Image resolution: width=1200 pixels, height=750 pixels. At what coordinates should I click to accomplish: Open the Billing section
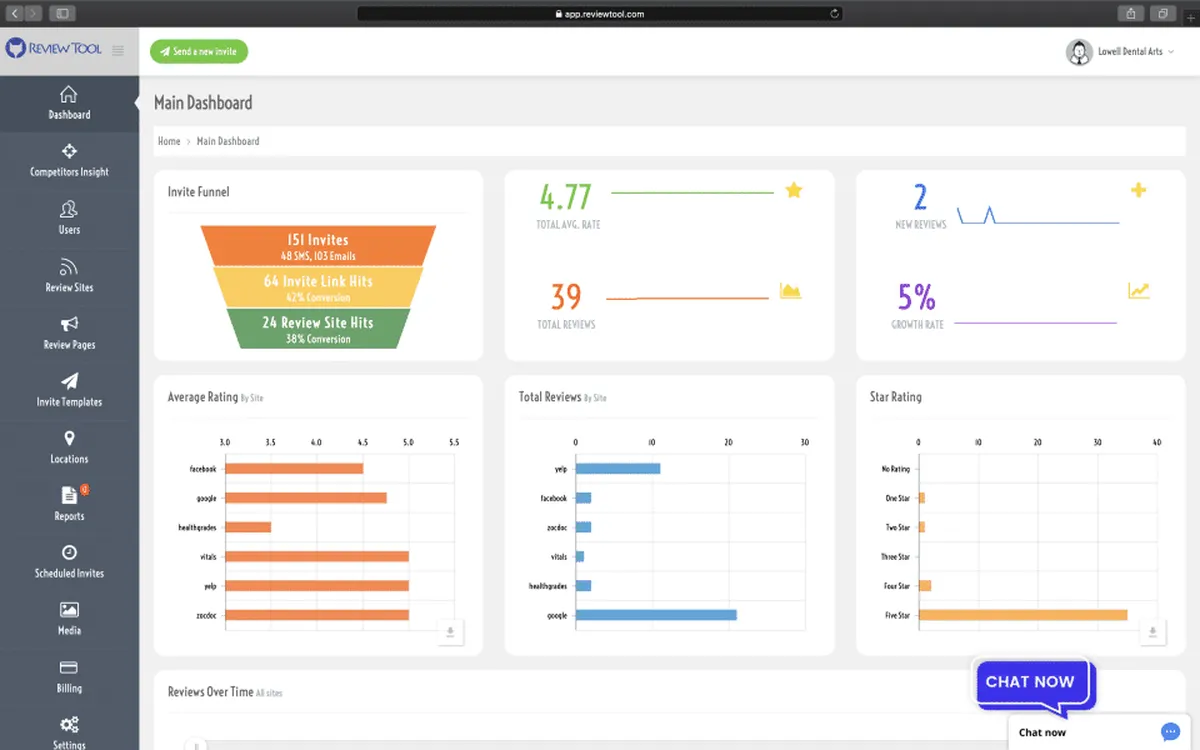point(69,677)
